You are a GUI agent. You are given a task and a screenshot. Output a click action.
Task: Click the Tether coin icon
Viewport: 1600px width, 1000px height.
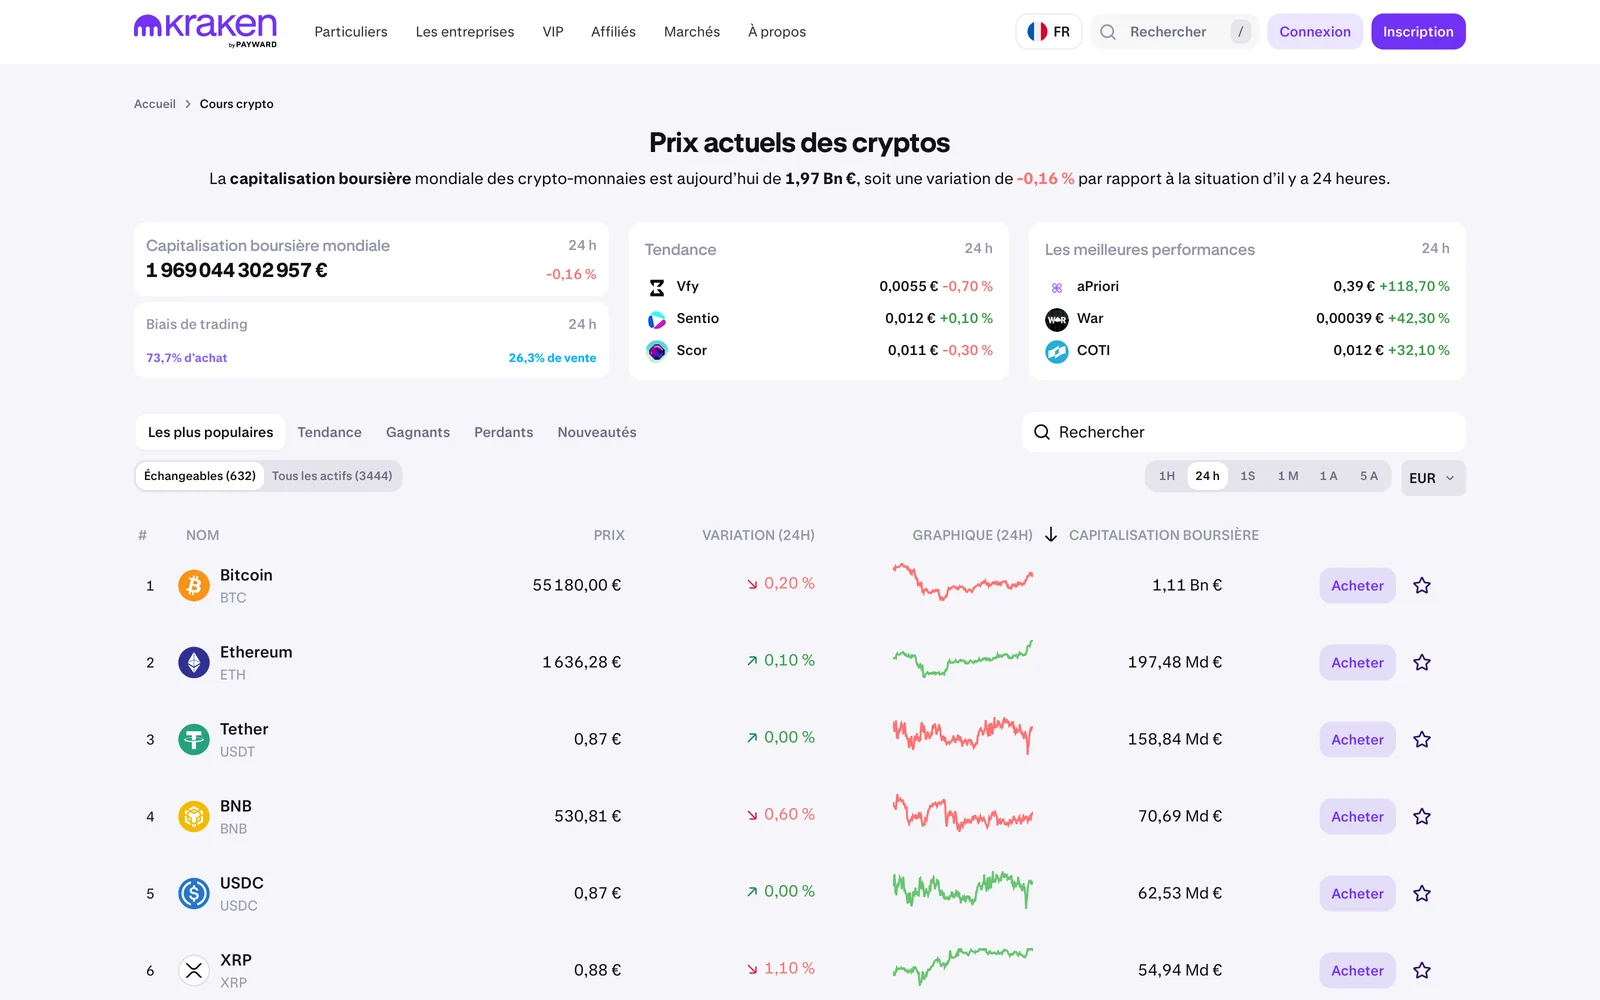(194, 739)
